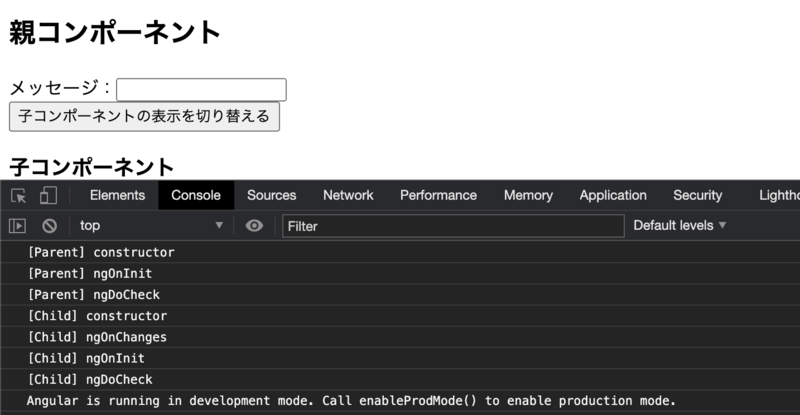This screenshot has height=415, width=800.
Task: Click the 子コンポーネント heading
Action: (x=92, y=167)
